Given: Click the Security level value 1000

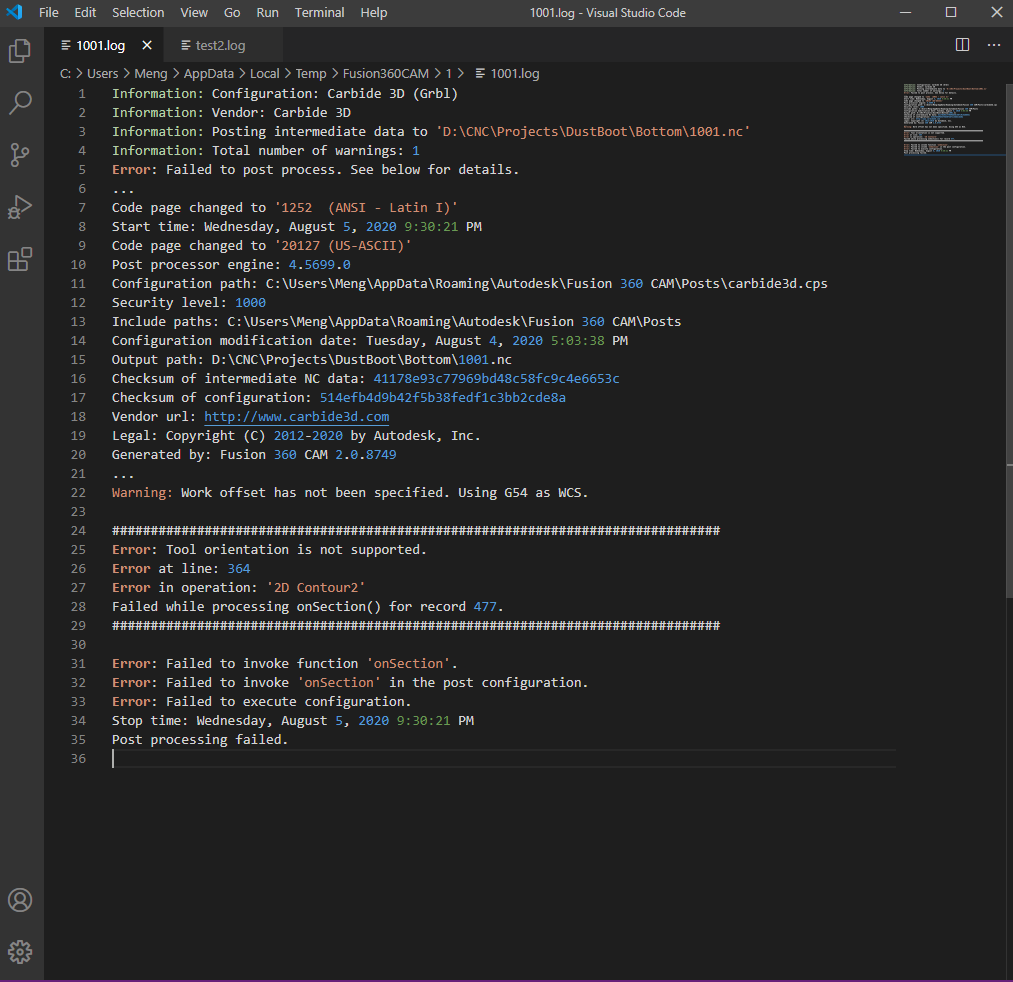Looking at the screenshot, I should (x=250, y=303).
